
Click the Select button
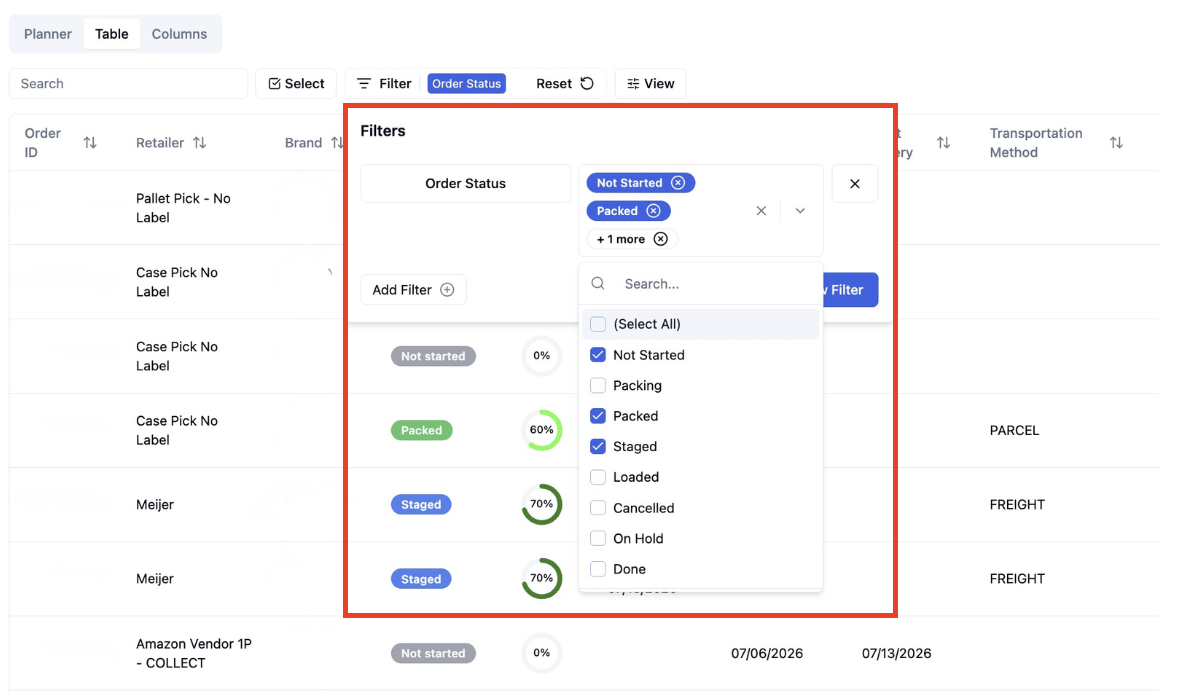297,84
